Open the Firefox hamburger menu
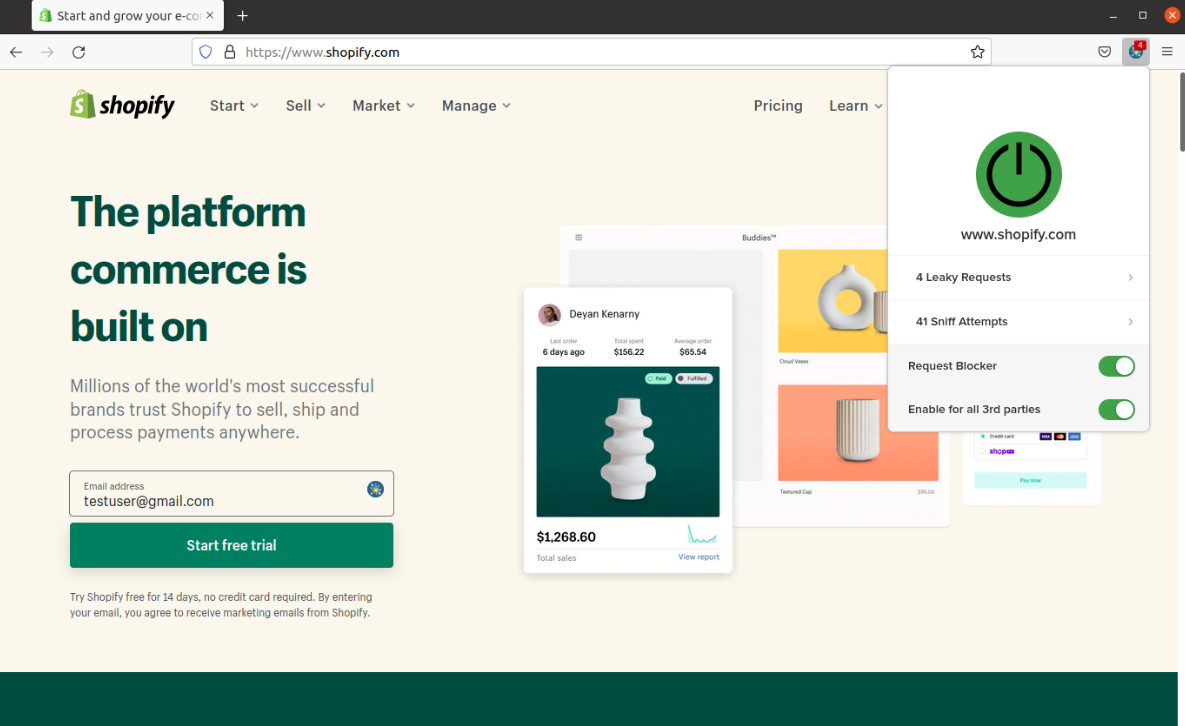 point(1167,51)
